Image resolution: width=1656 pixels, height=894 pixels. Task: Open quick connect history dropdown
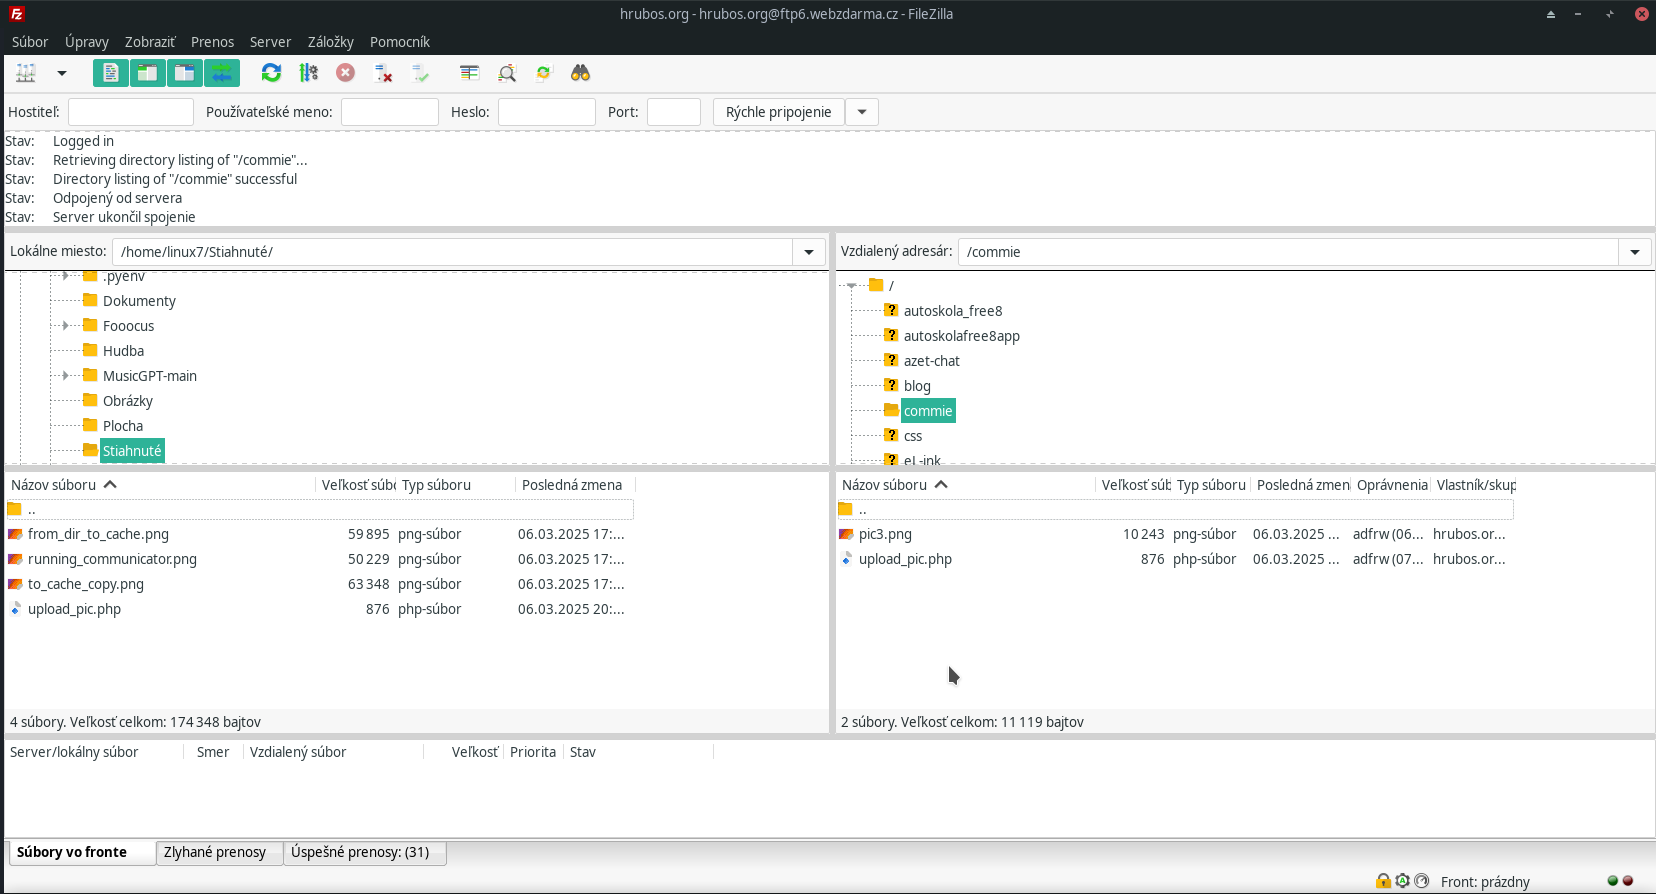pos(862,112)
